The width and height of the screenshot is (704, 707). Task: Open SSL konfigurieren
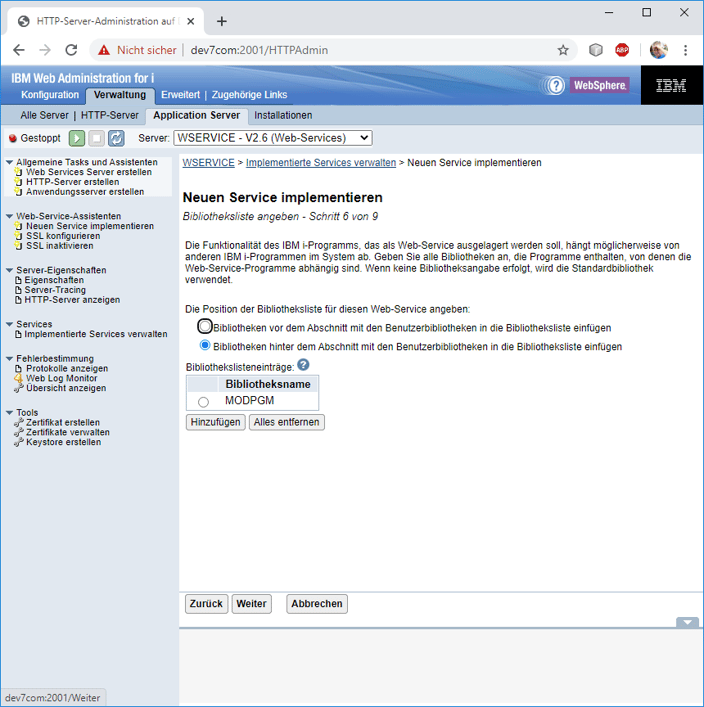click(x=63, y=236)
